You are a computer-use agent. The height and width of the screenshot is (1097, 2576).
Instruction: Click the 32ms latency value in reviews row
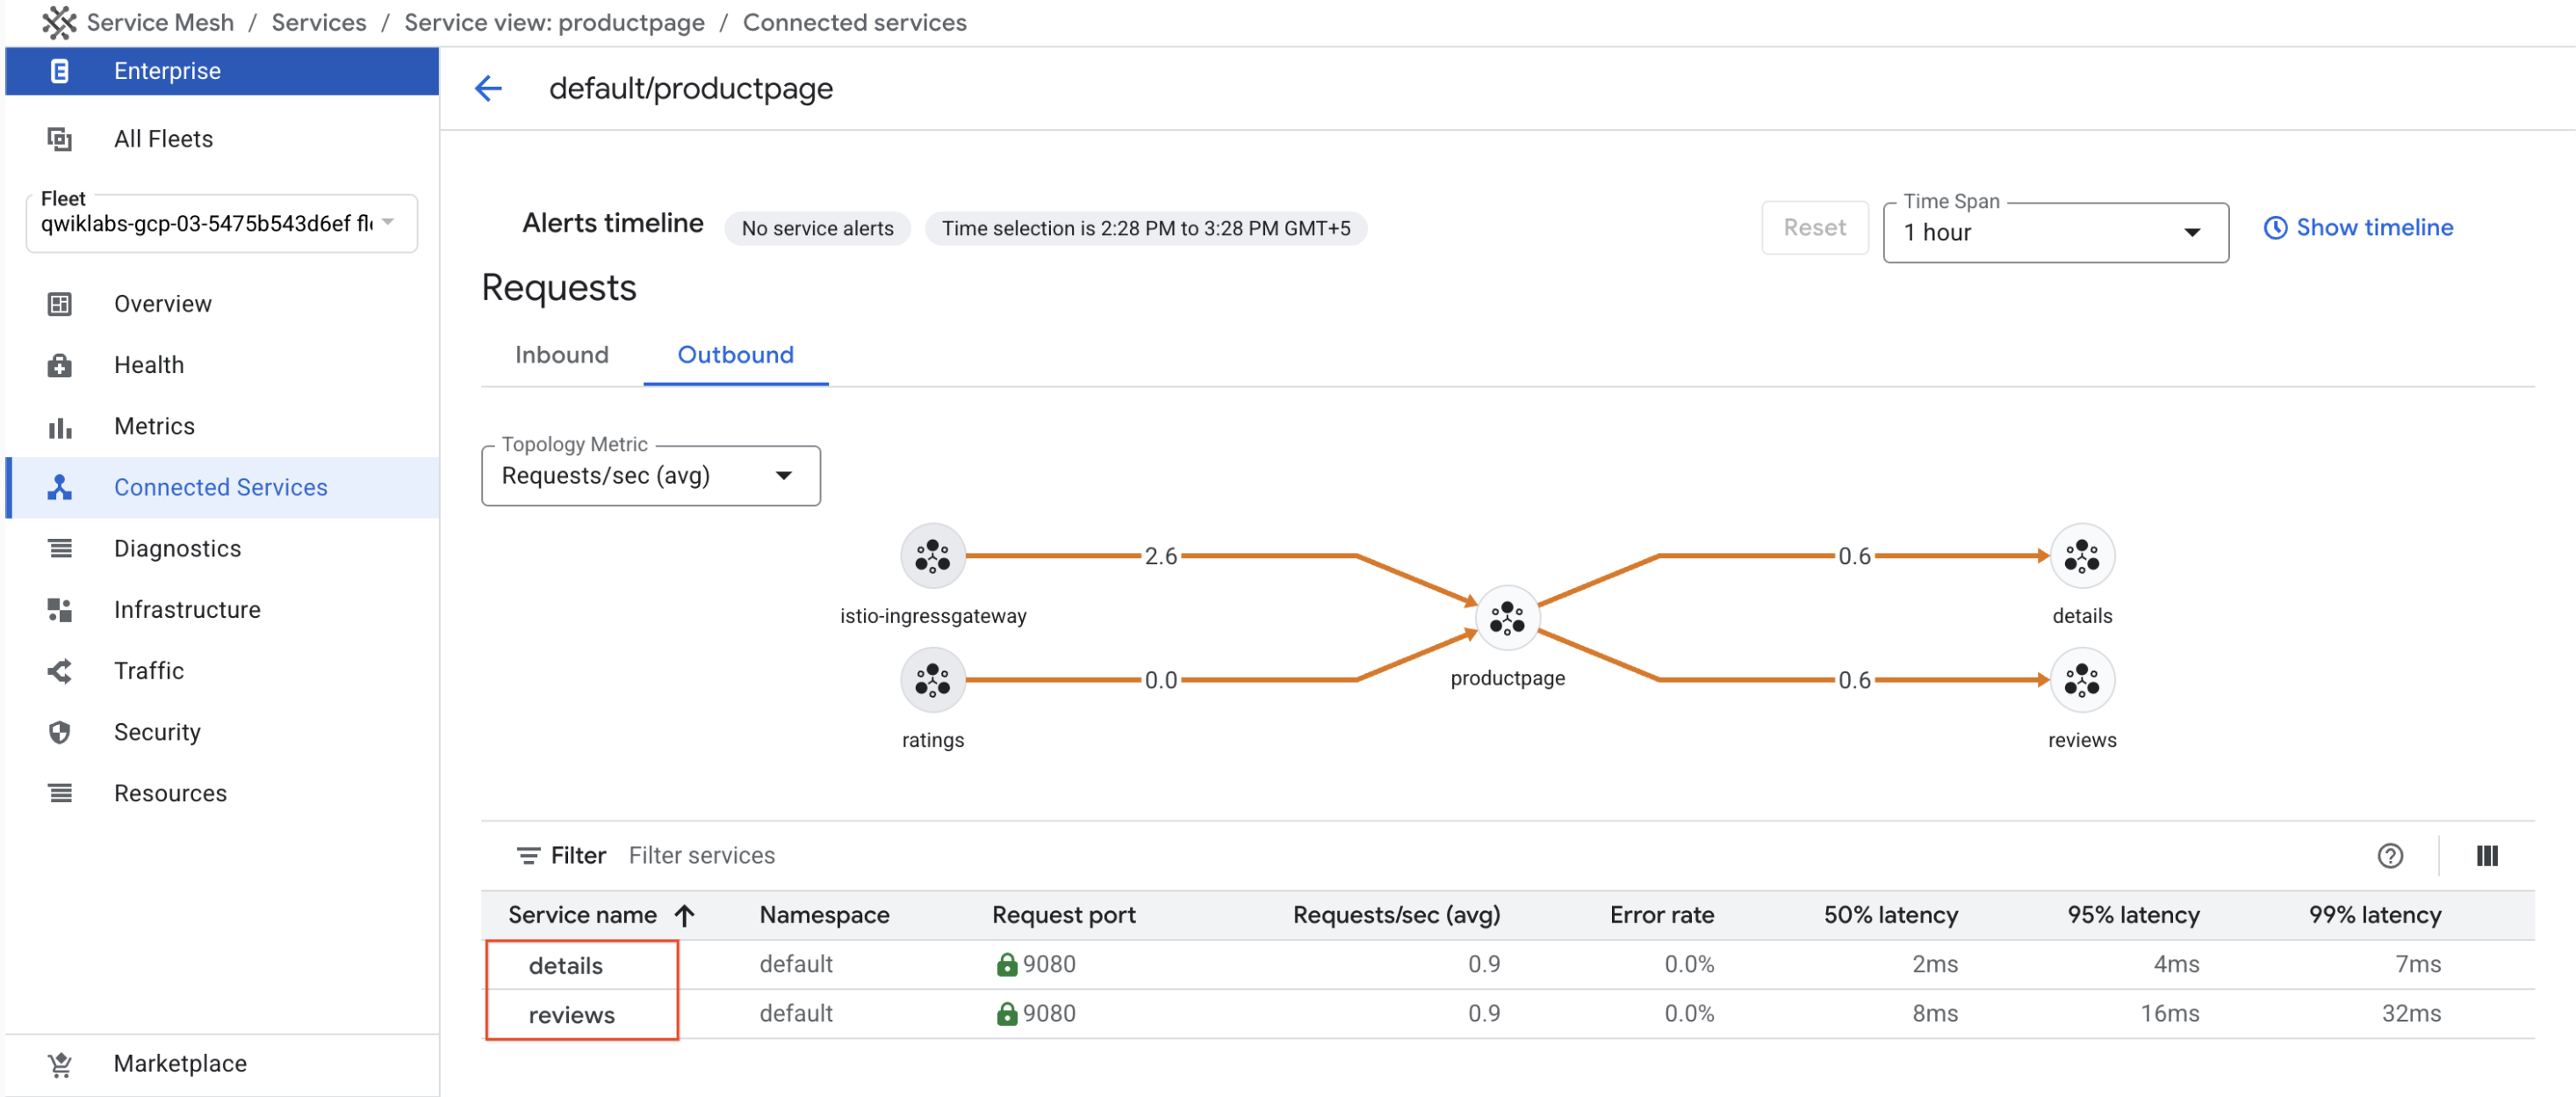click(x=2411, y=1014)
